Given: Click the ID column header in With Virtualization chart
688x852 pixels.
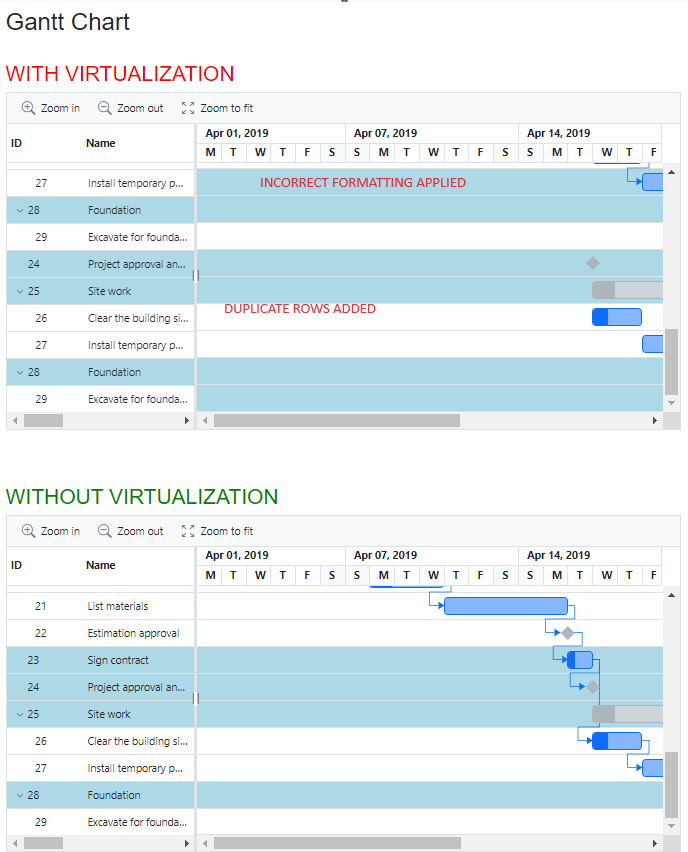Looking at the screenshot, I should click(17, 143).
